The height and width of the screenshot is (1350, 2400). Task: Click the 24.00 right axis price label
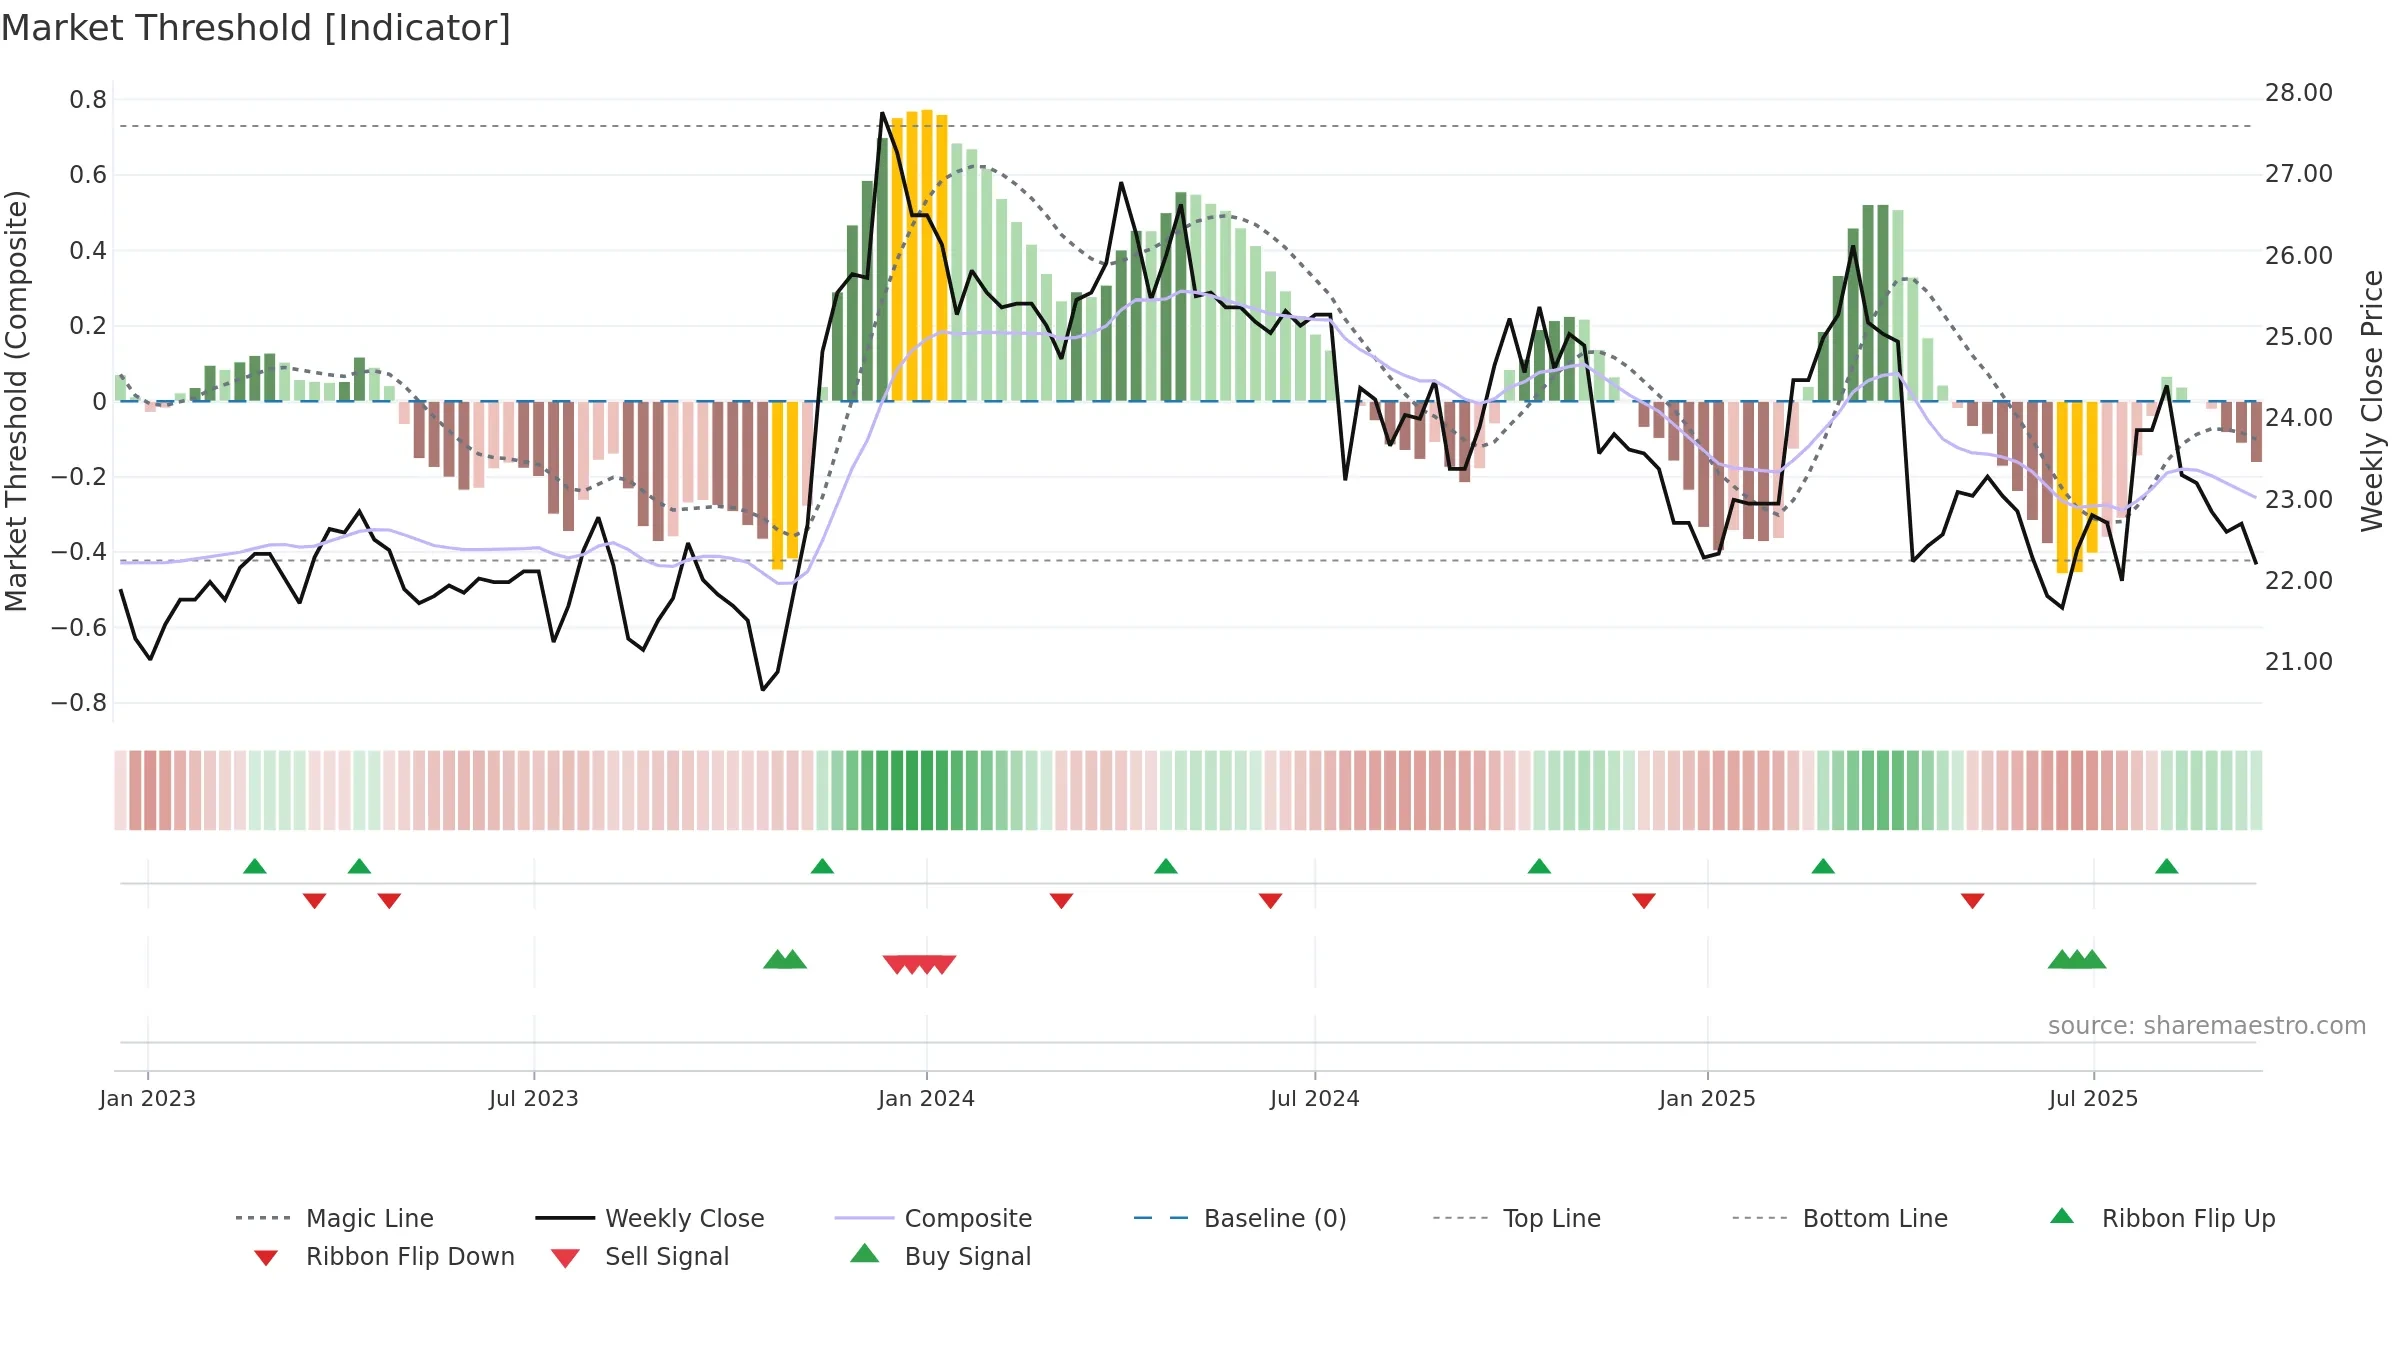(x=2299, y=418)
